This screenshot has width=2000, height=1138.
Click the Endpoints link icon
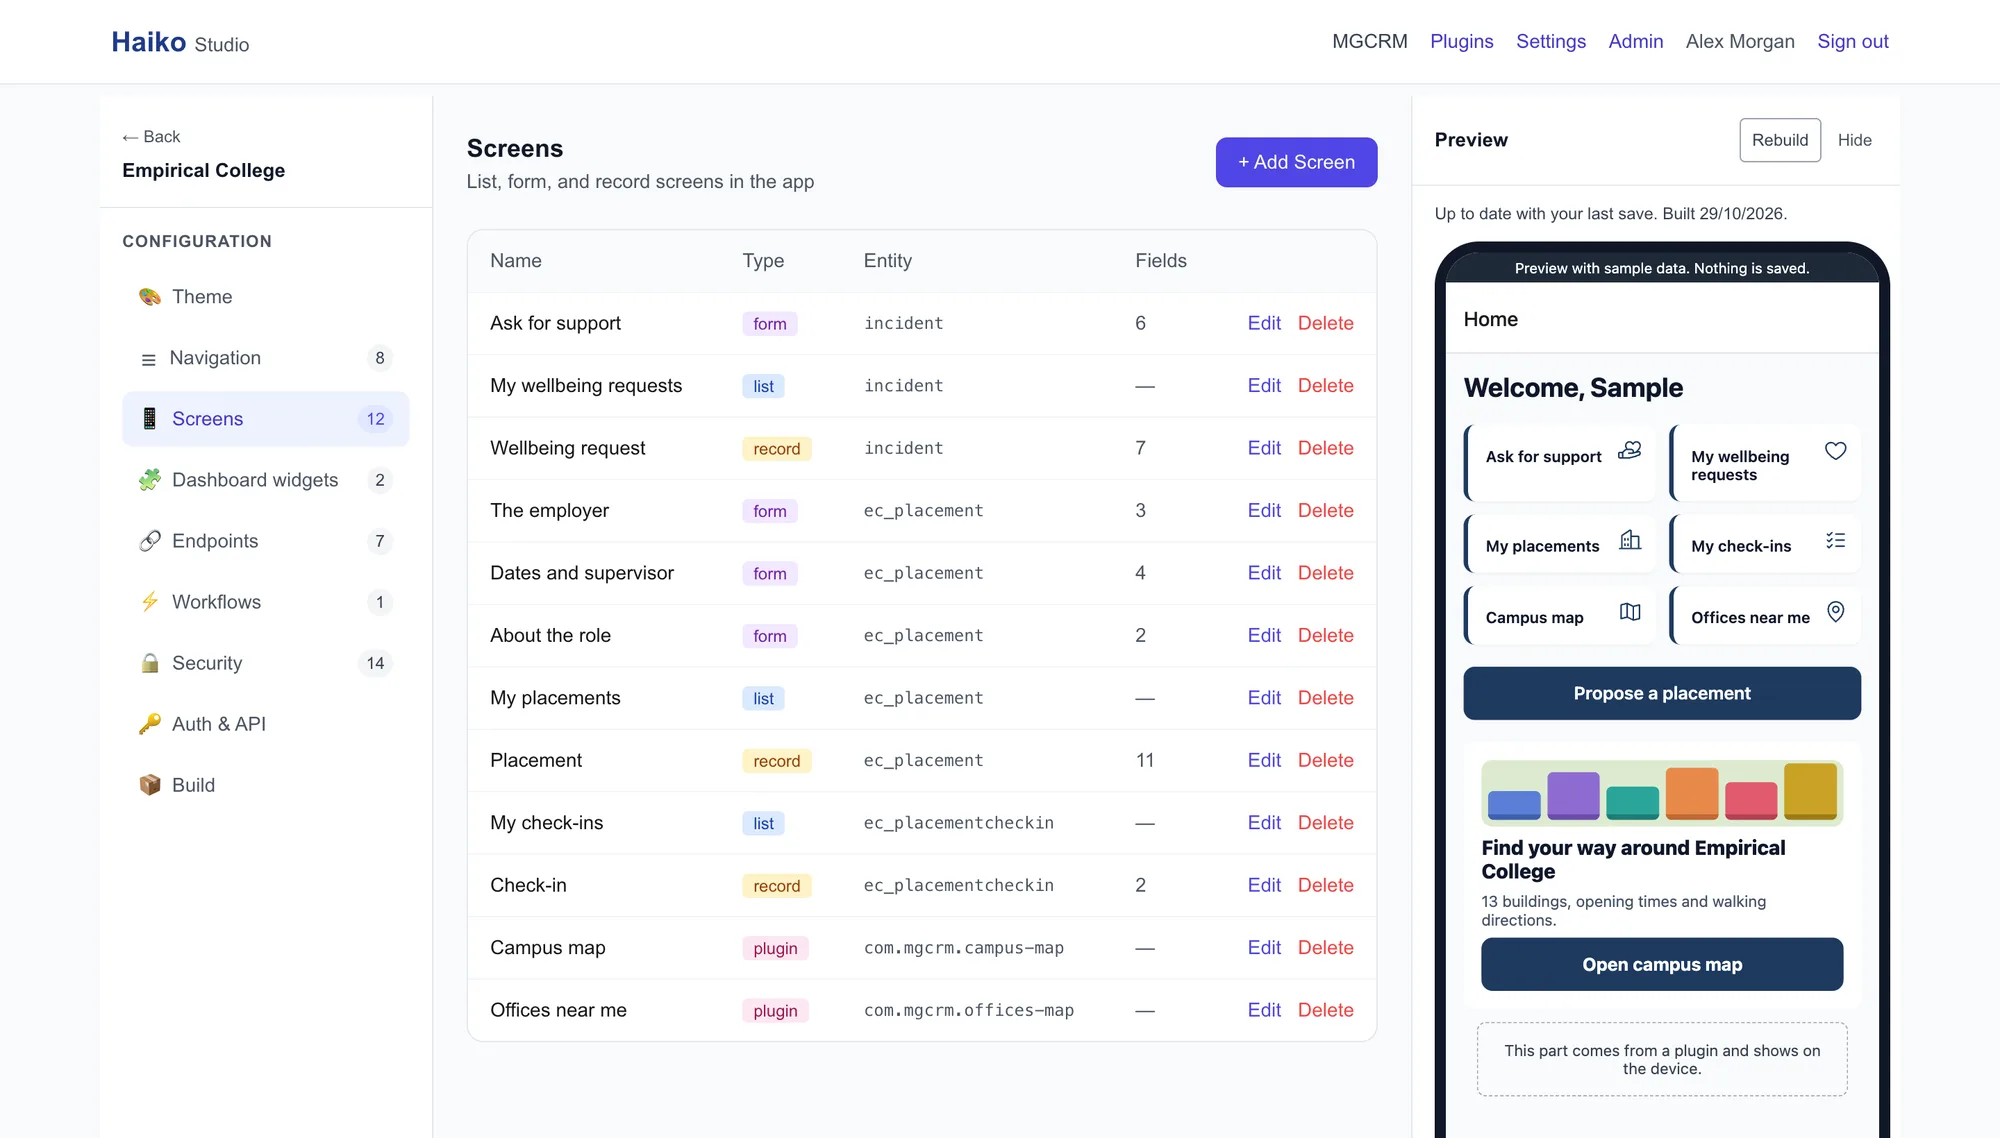pos(150,541)
